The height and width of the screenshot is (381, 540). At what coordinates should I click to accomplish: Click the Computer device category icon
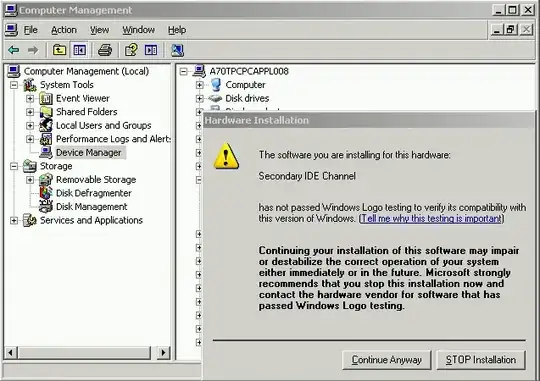(x=216, y=85)
